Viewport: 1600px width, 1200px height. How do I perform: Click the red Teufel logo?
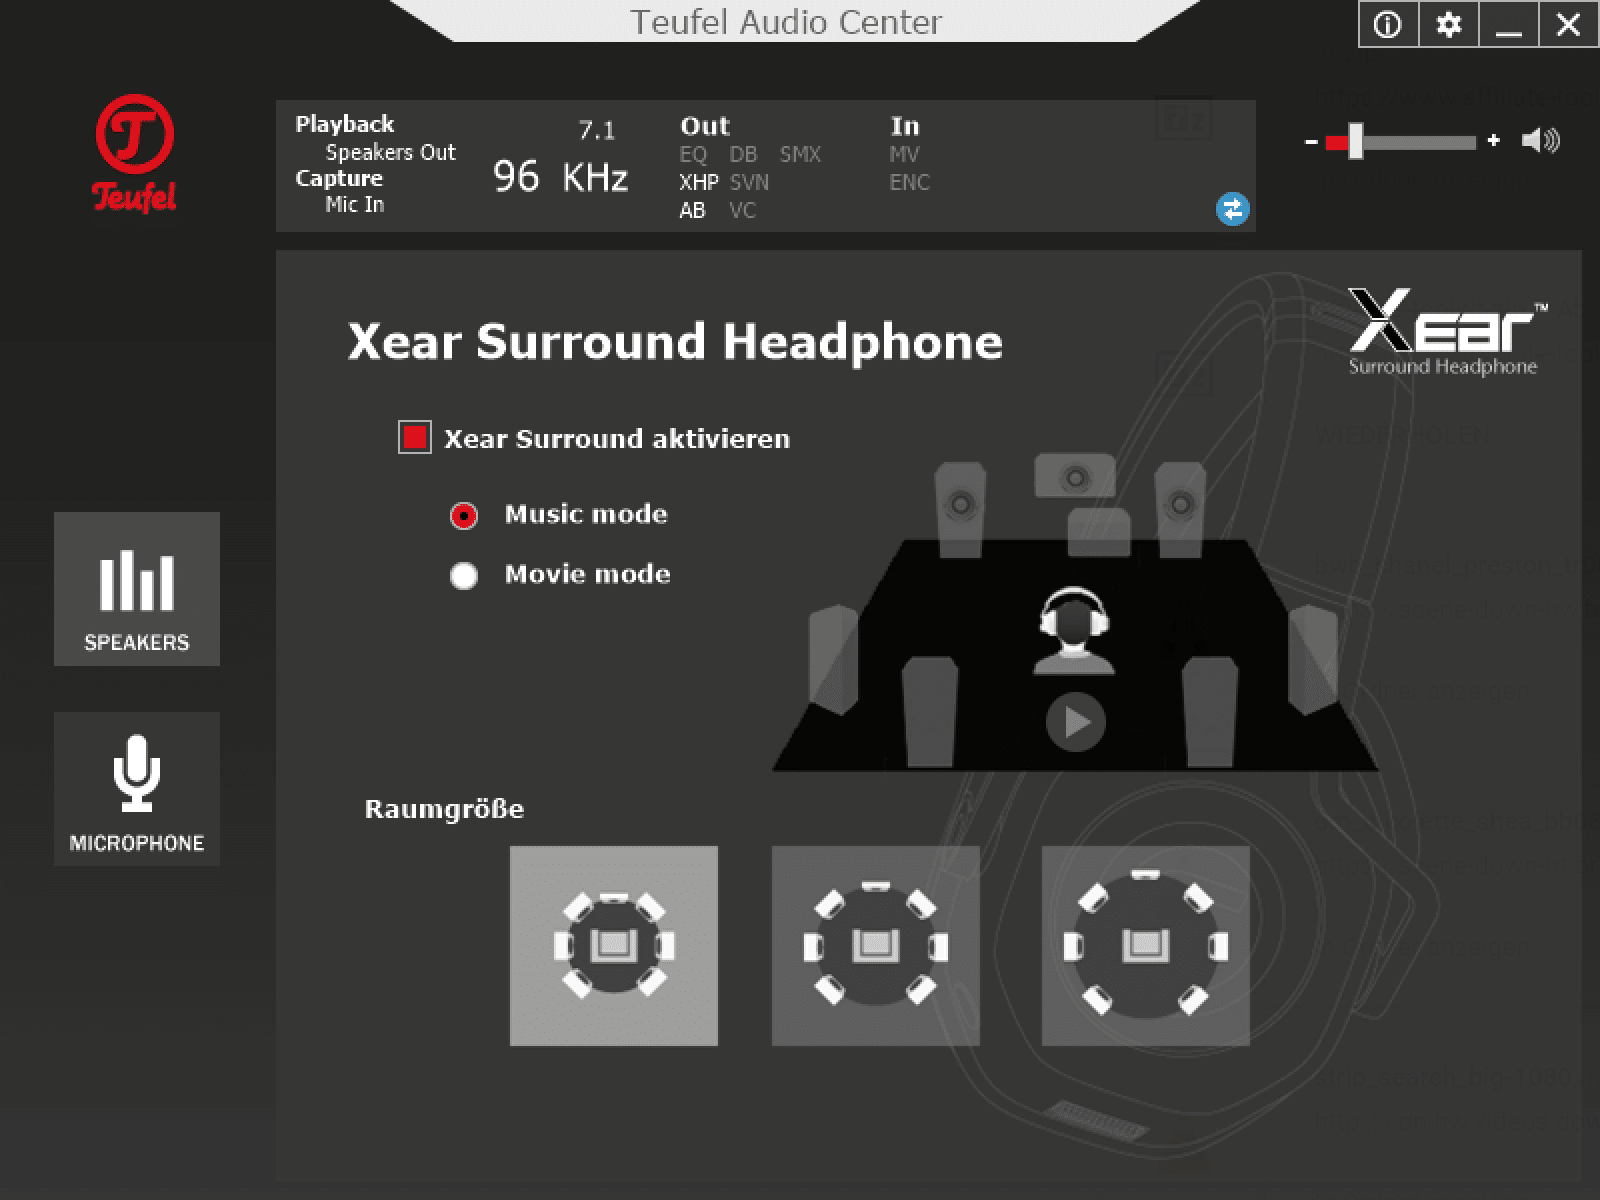pos(135,153)
